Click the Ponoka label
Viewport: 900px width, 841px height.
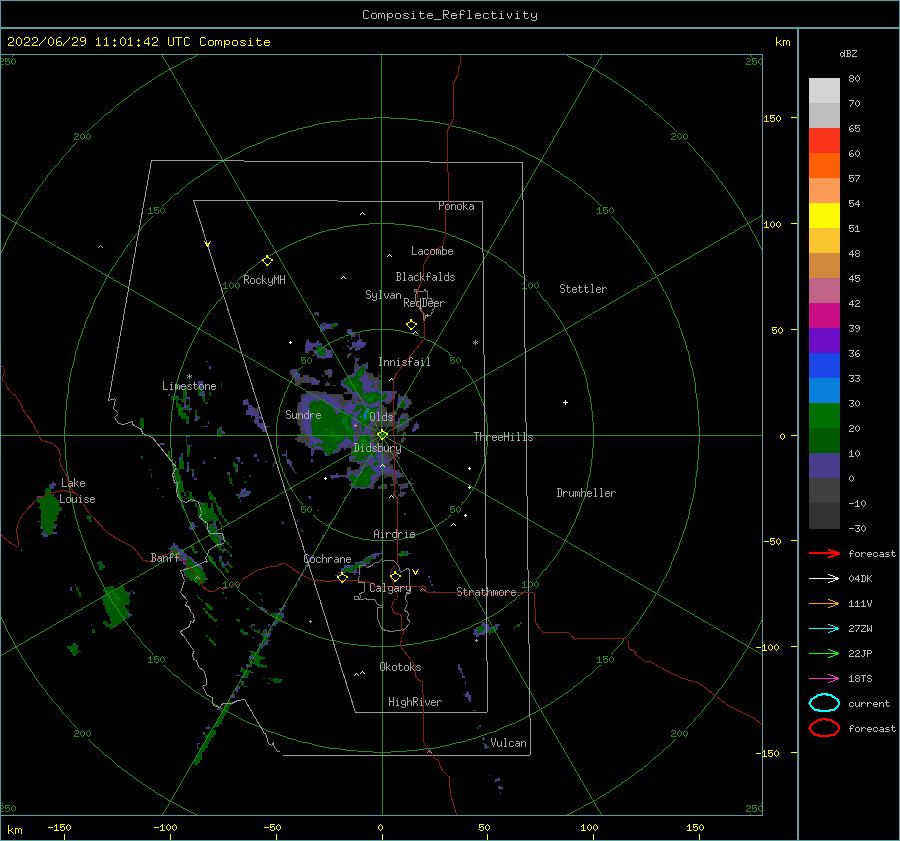(456, 206)
